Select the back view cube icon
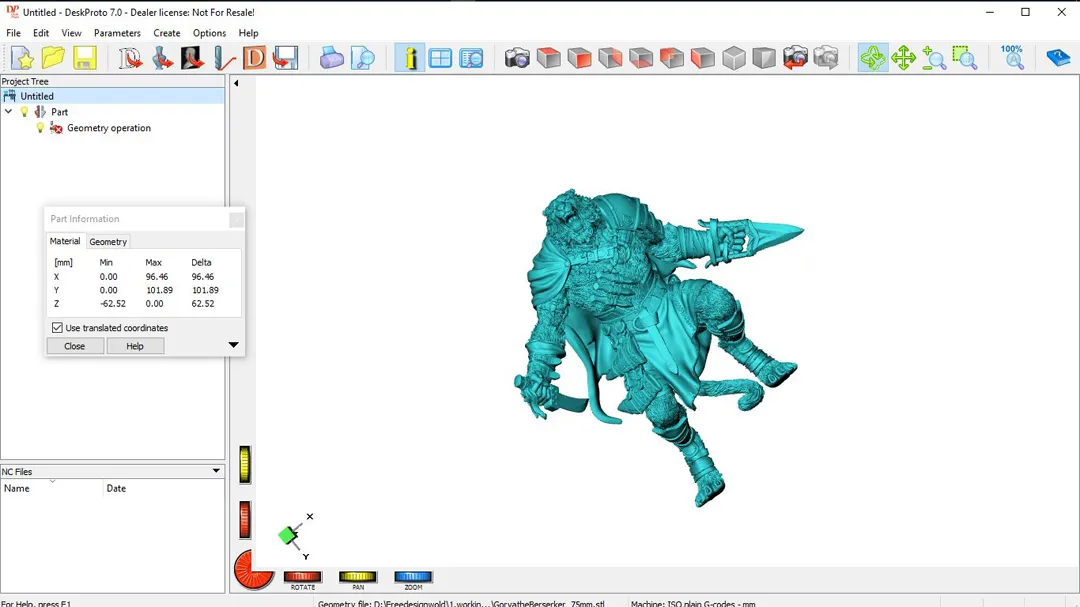The image size is (1080, 607). tap(610, 58)
